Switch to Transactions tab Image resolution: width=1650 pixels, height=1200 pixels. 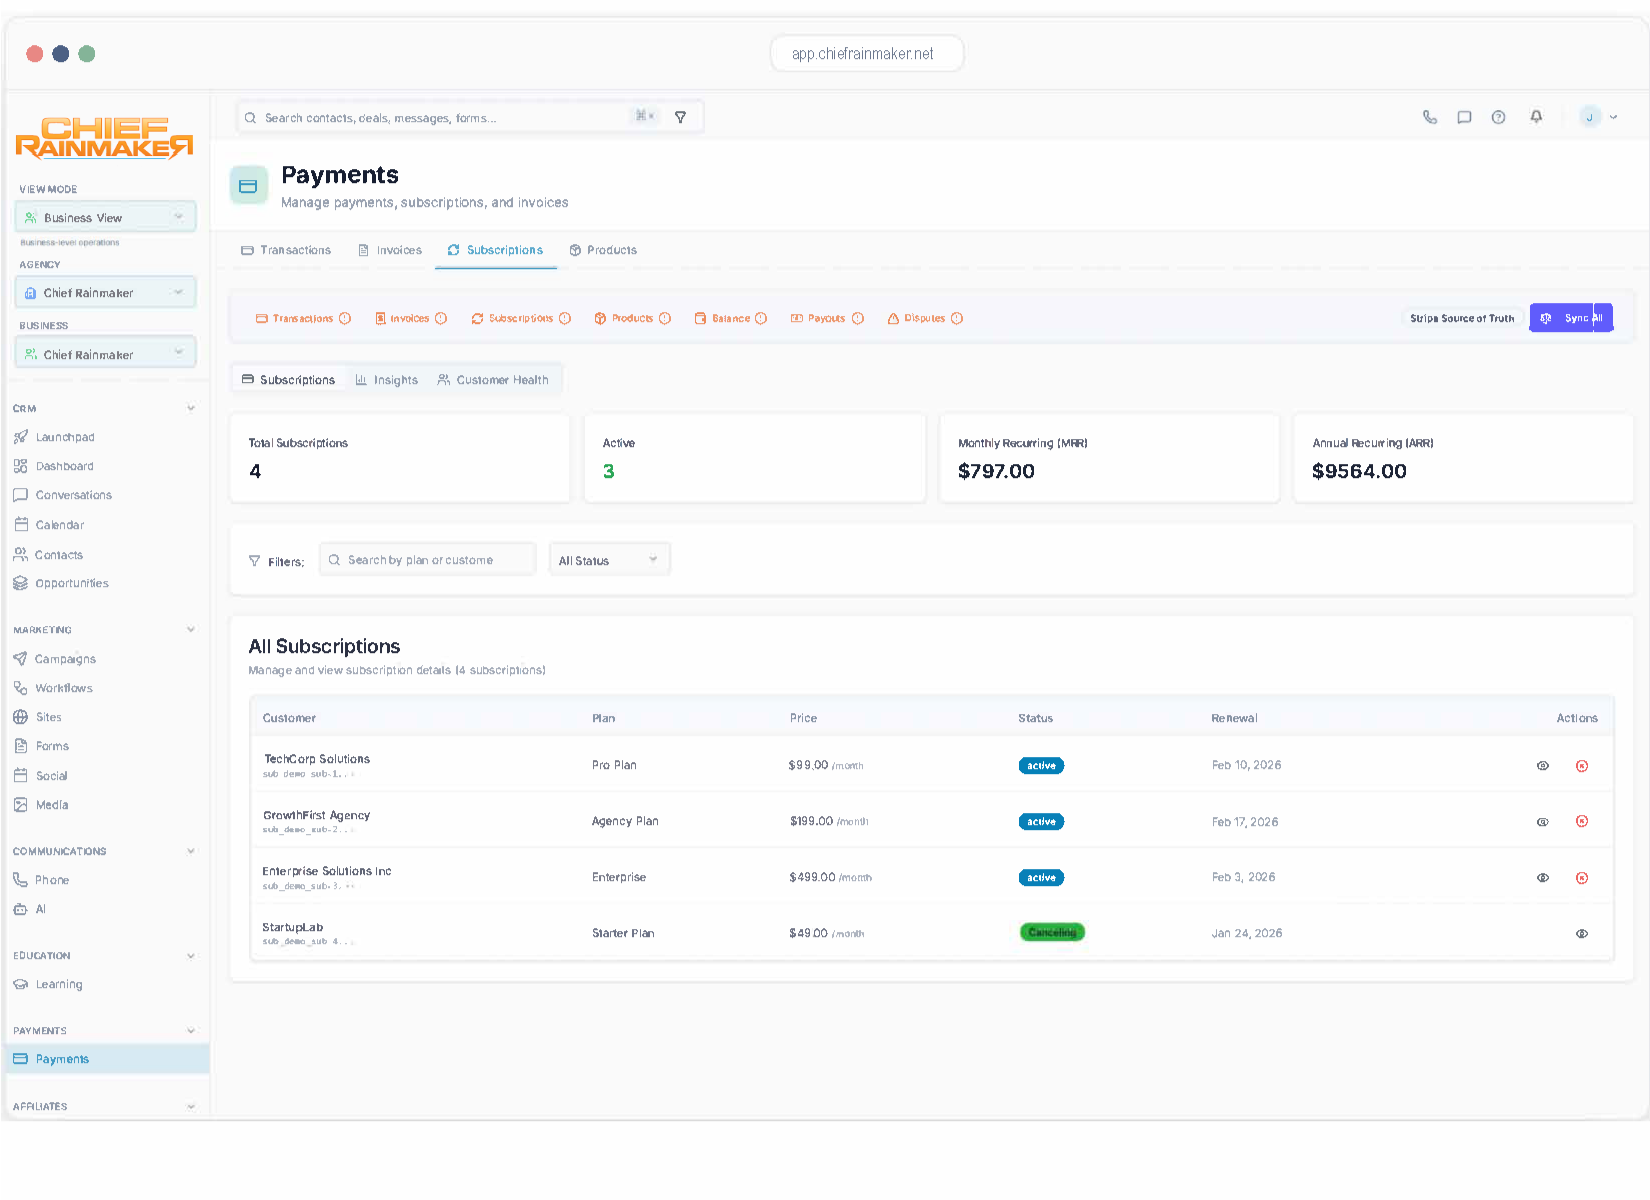pos(286,250)
